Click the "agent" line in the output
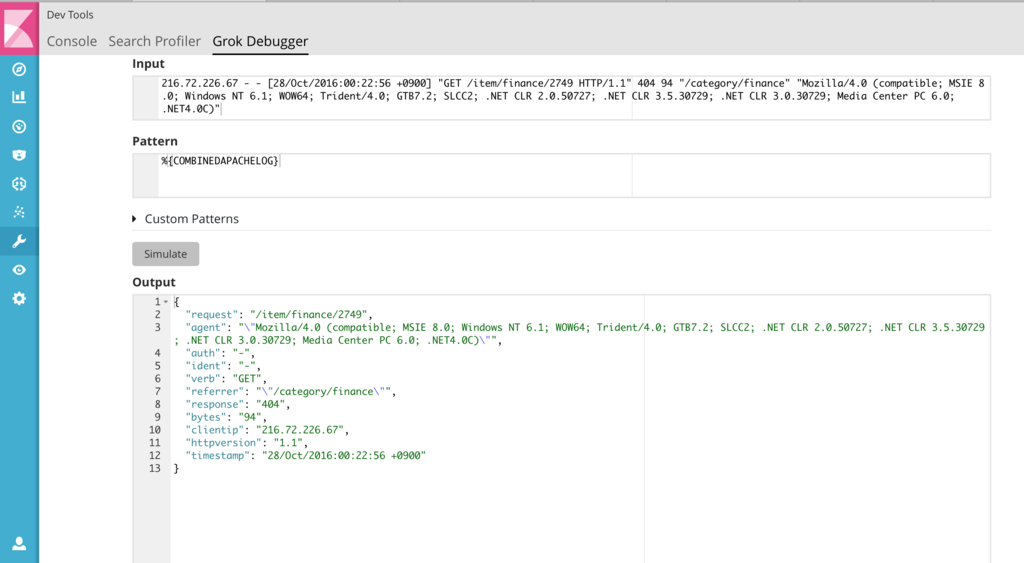Image resolution: width=1024 pixels, height=563 pixels. 579,334
